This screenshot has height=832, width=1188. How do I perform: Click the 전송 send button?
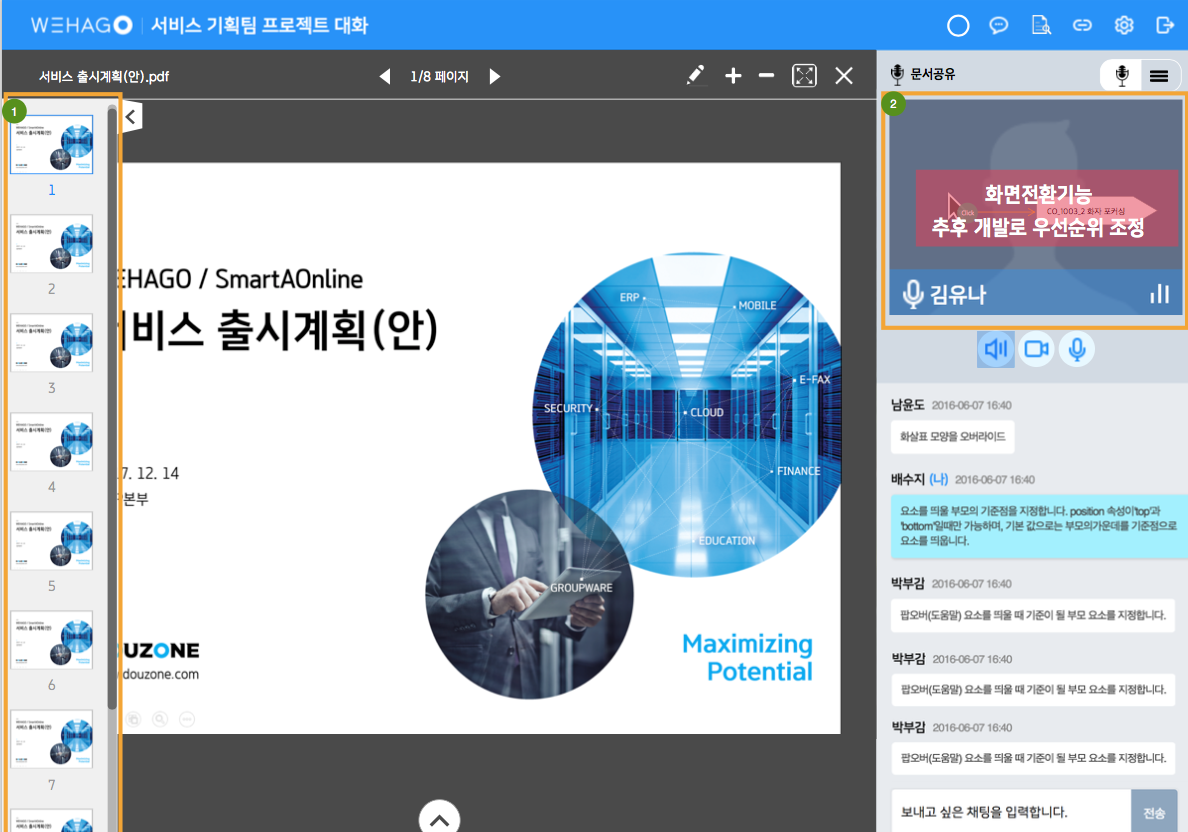pyautogui.click(x=1154, y=812)
